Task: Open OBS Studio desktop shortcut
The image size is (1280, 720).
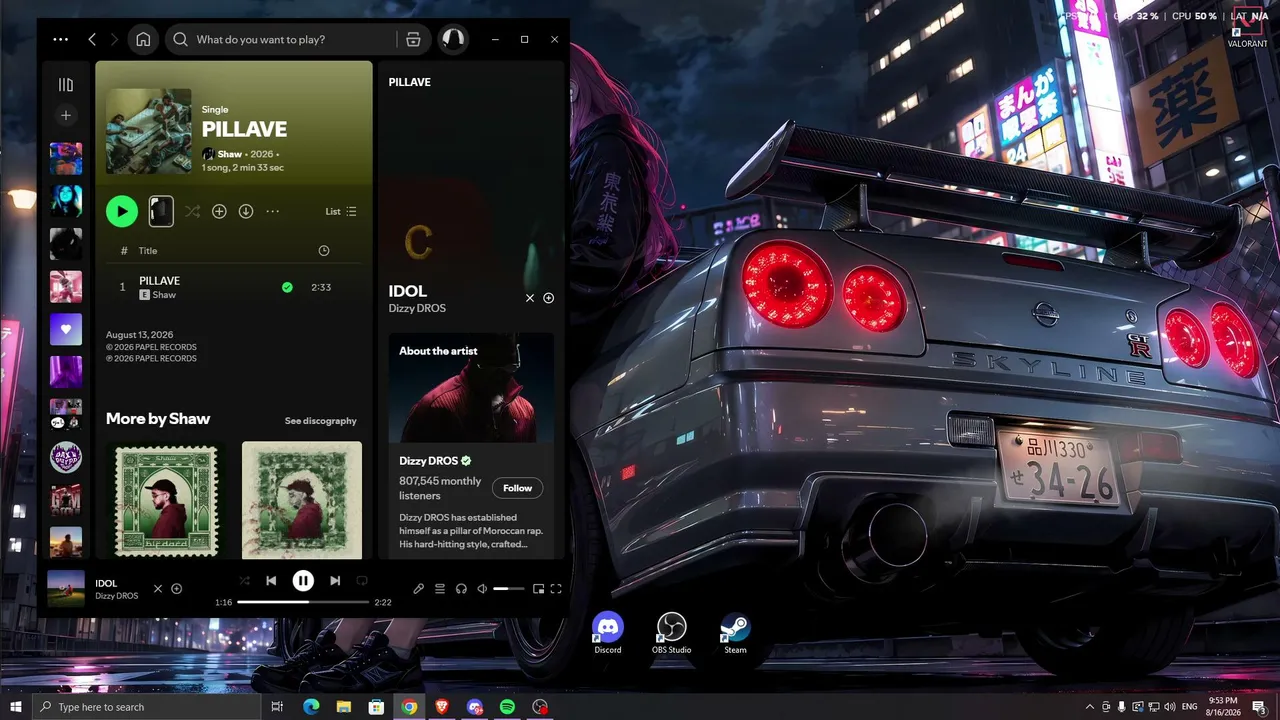Action: click(672, 633)
